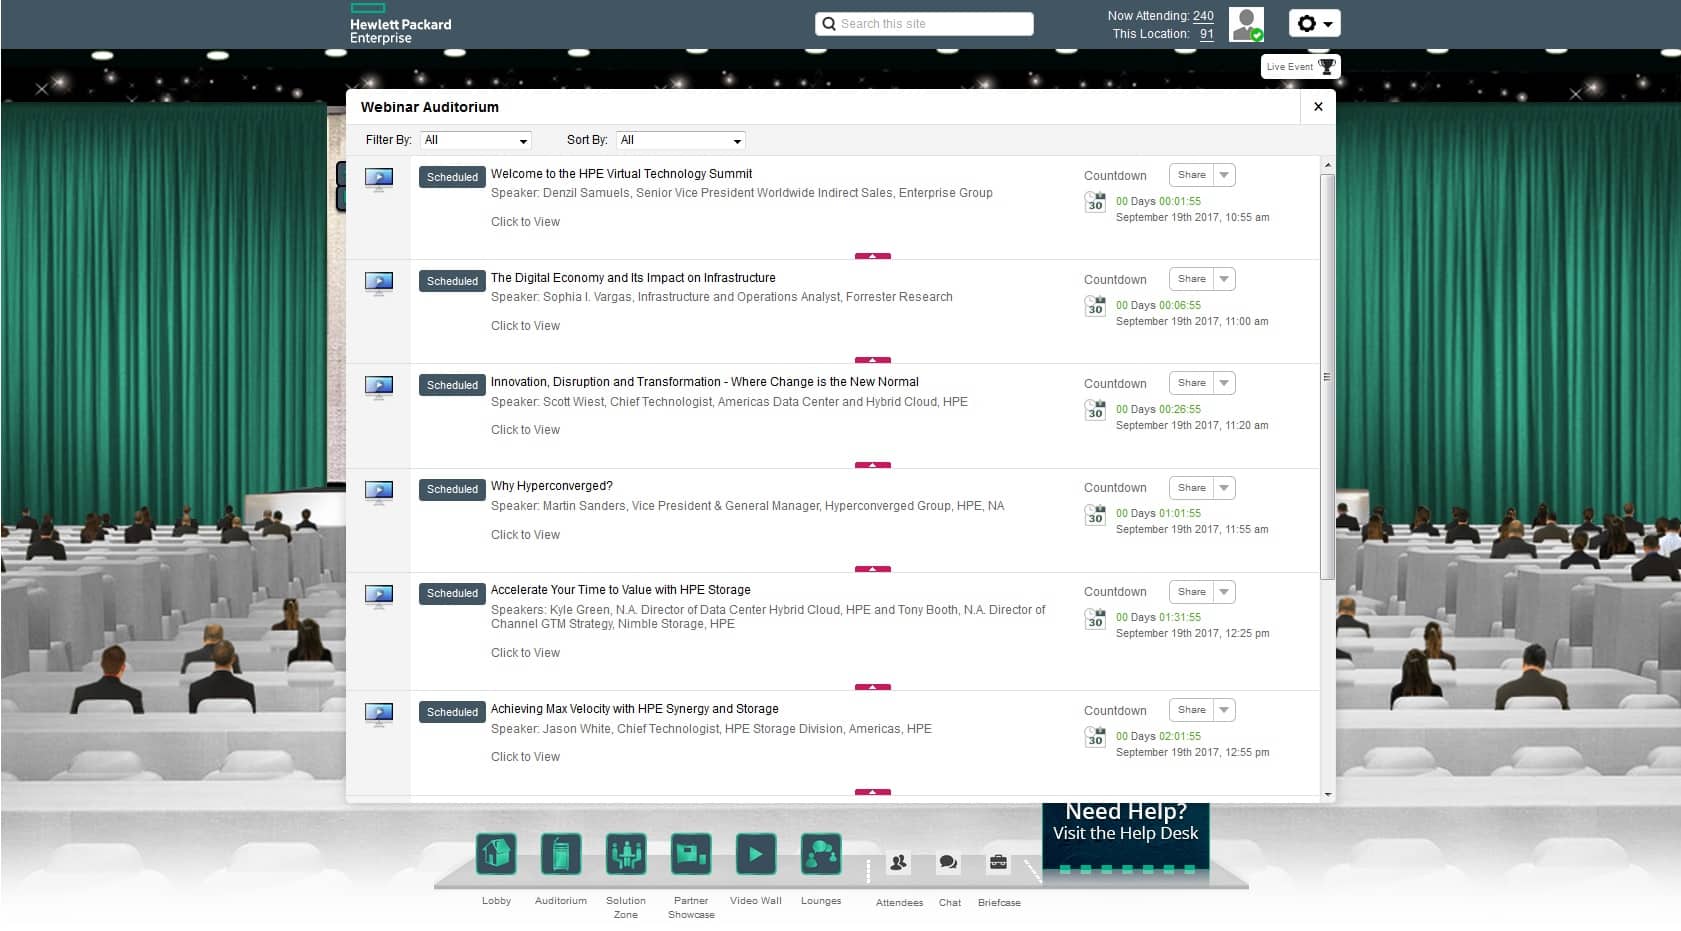The width and height of the screenshot is (1681, 931).
Task: Open the user profile avatar
Action: click(x=1246, y=24)
